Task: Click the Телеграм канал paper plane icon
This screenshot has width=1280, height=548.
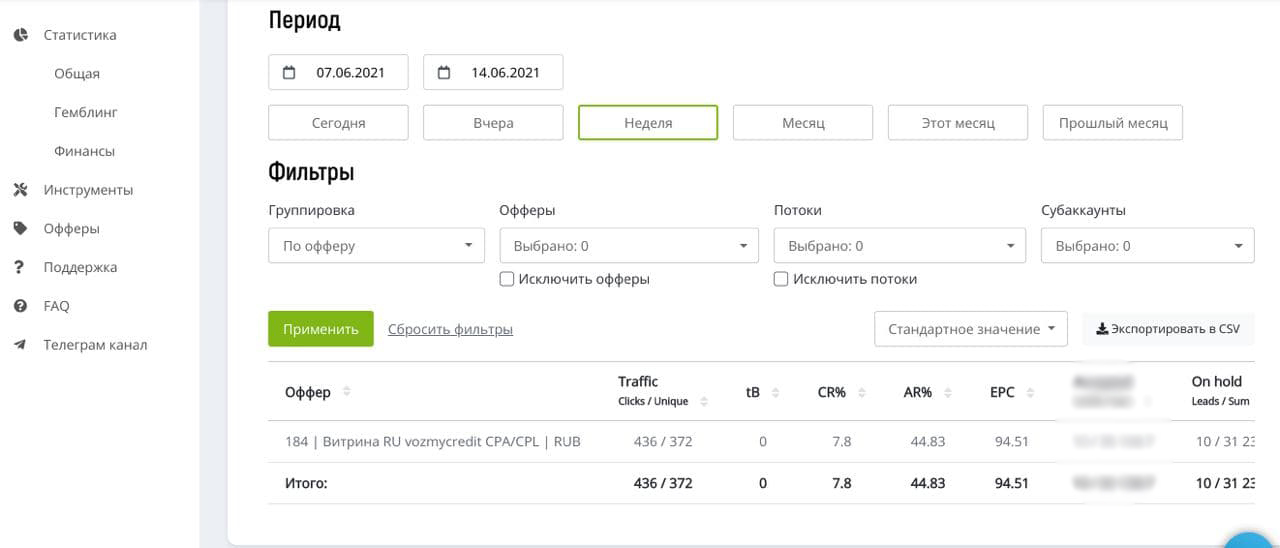Action: (20, 345)
